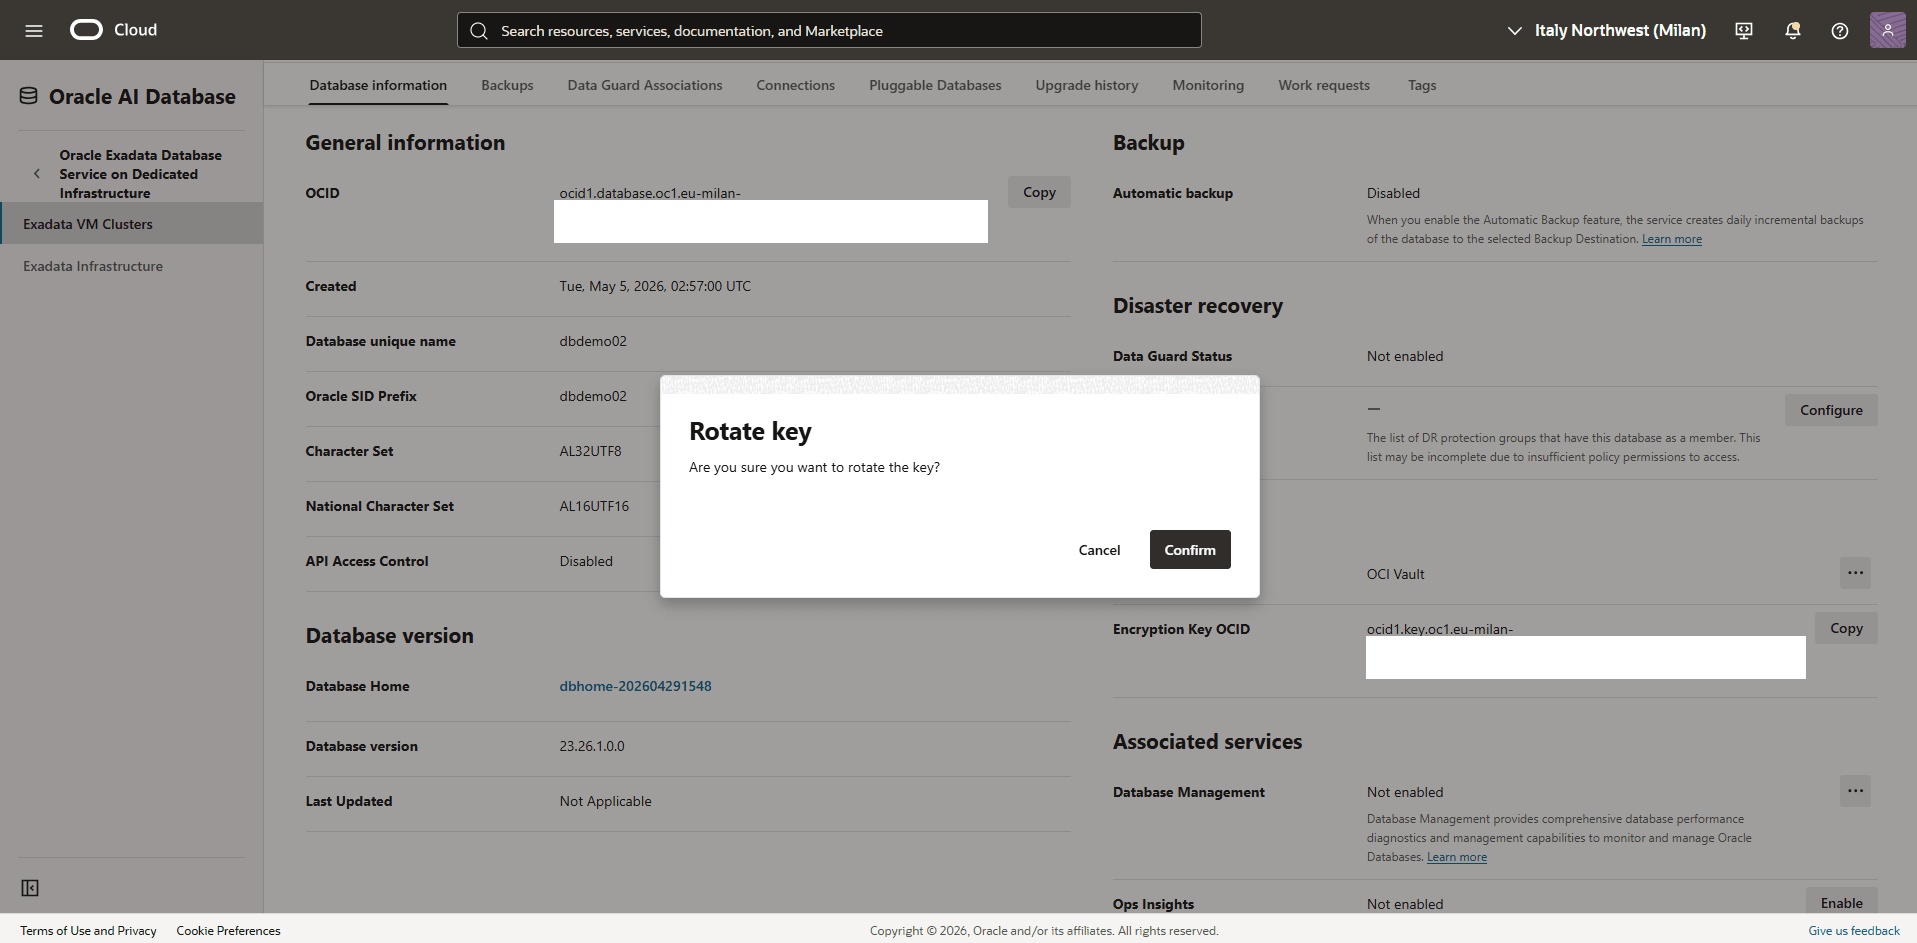Image resolution: width=1917 pixels, height=943 pixels.
Task: Open the help question mark menu
Action: coord(1840,31)
